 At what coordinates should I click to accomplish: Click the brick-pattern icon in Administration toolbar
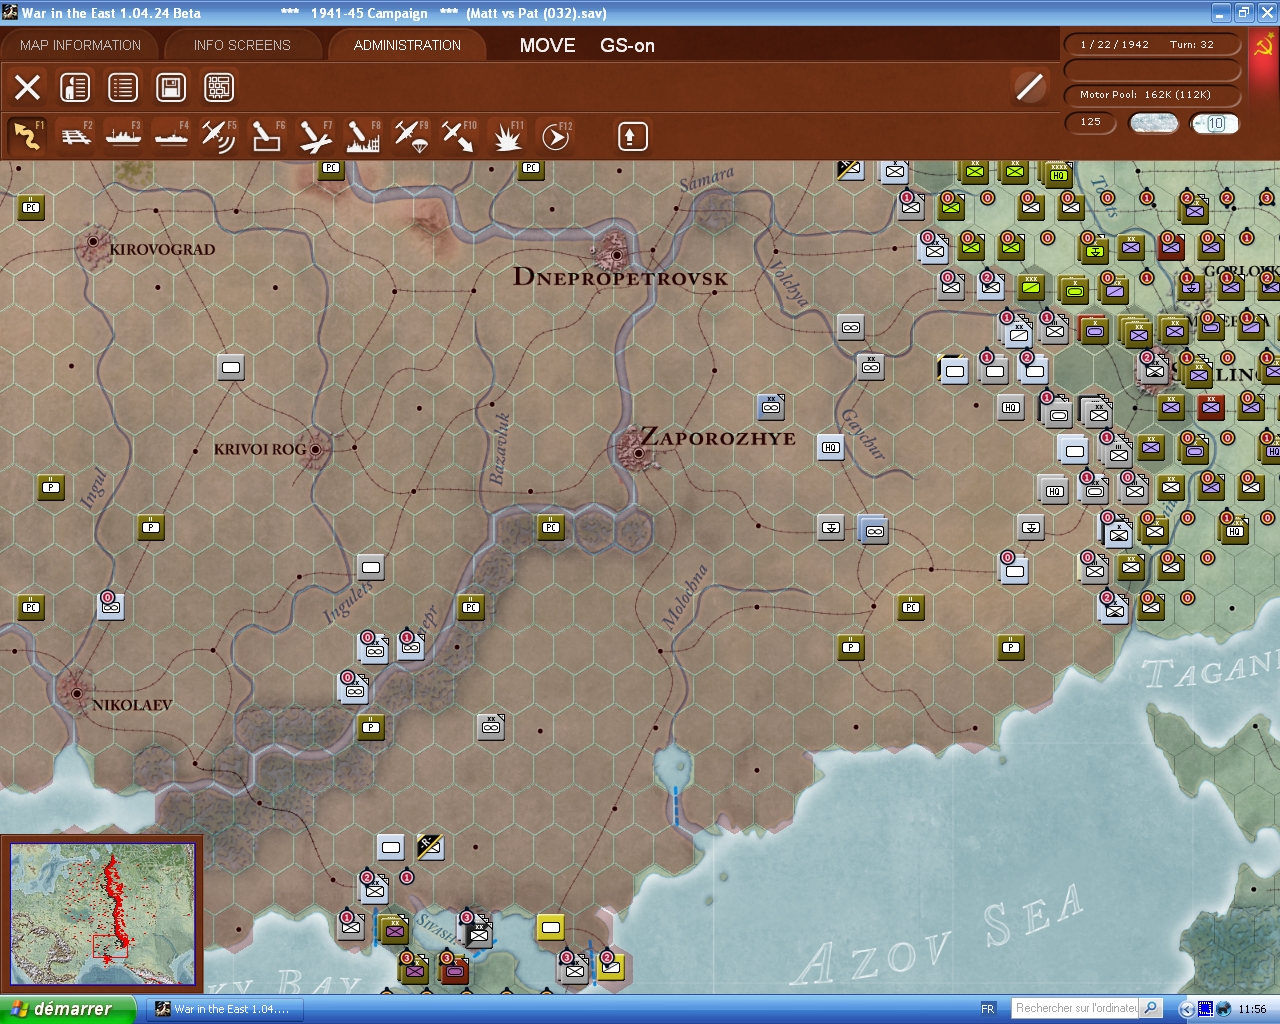click(x=219, y=87)
